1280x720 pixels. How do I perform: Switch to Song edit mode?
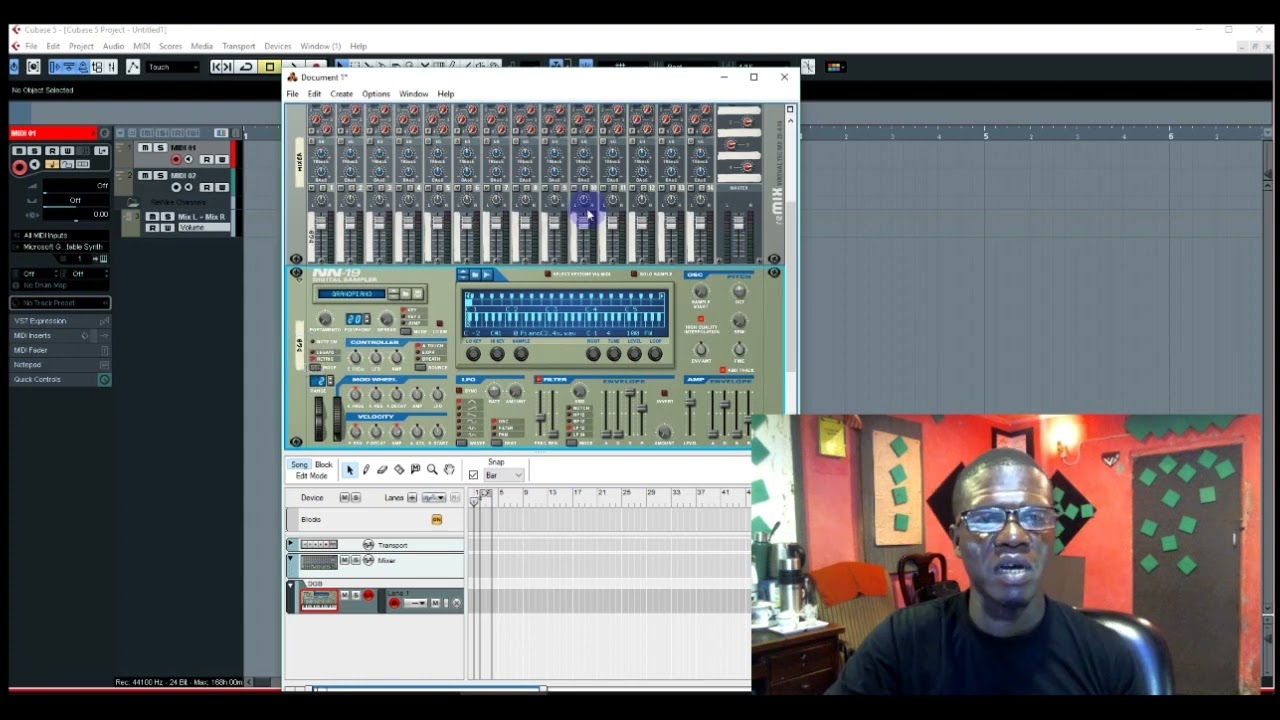pos(299,465)
